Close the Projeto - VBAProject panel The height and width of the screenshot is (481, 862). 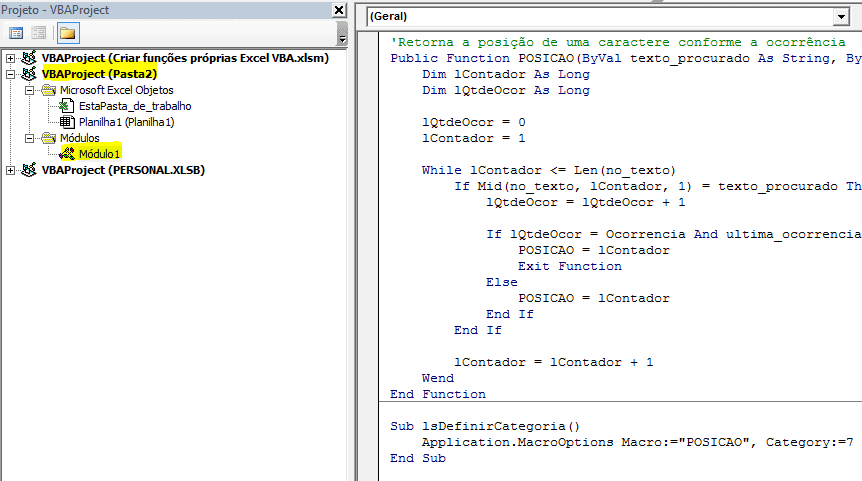pyautogui.click(x=340, y=10)
